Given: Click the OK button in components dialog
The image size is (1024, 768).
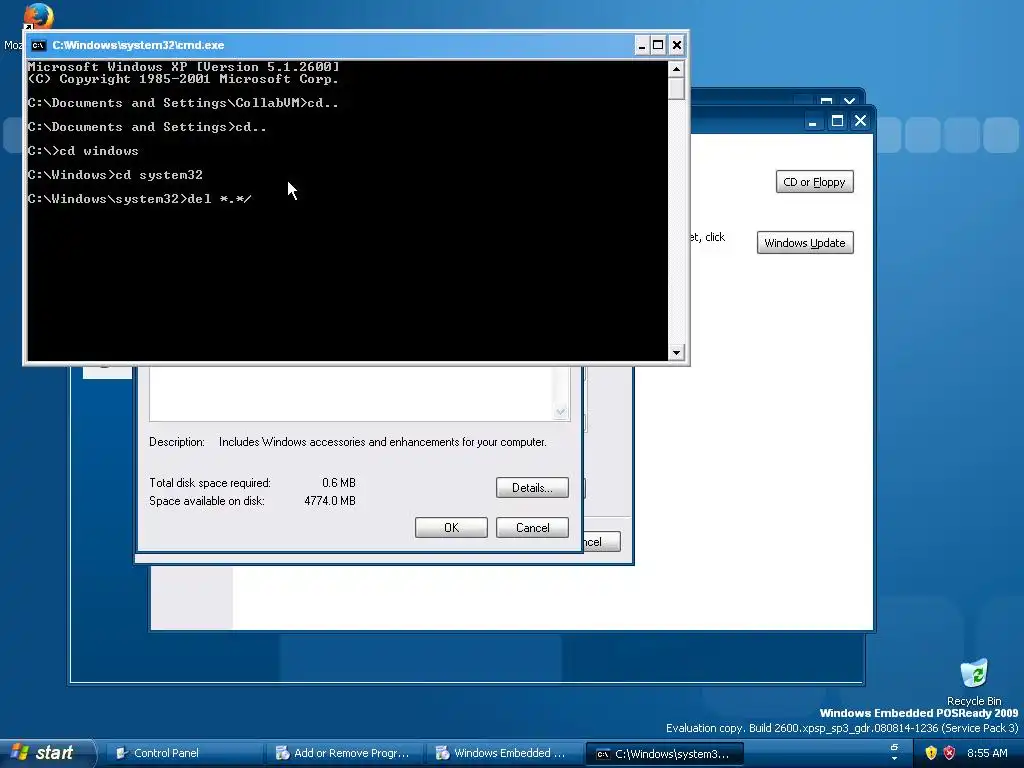Looking at the screenshot, I should (451, 528).
